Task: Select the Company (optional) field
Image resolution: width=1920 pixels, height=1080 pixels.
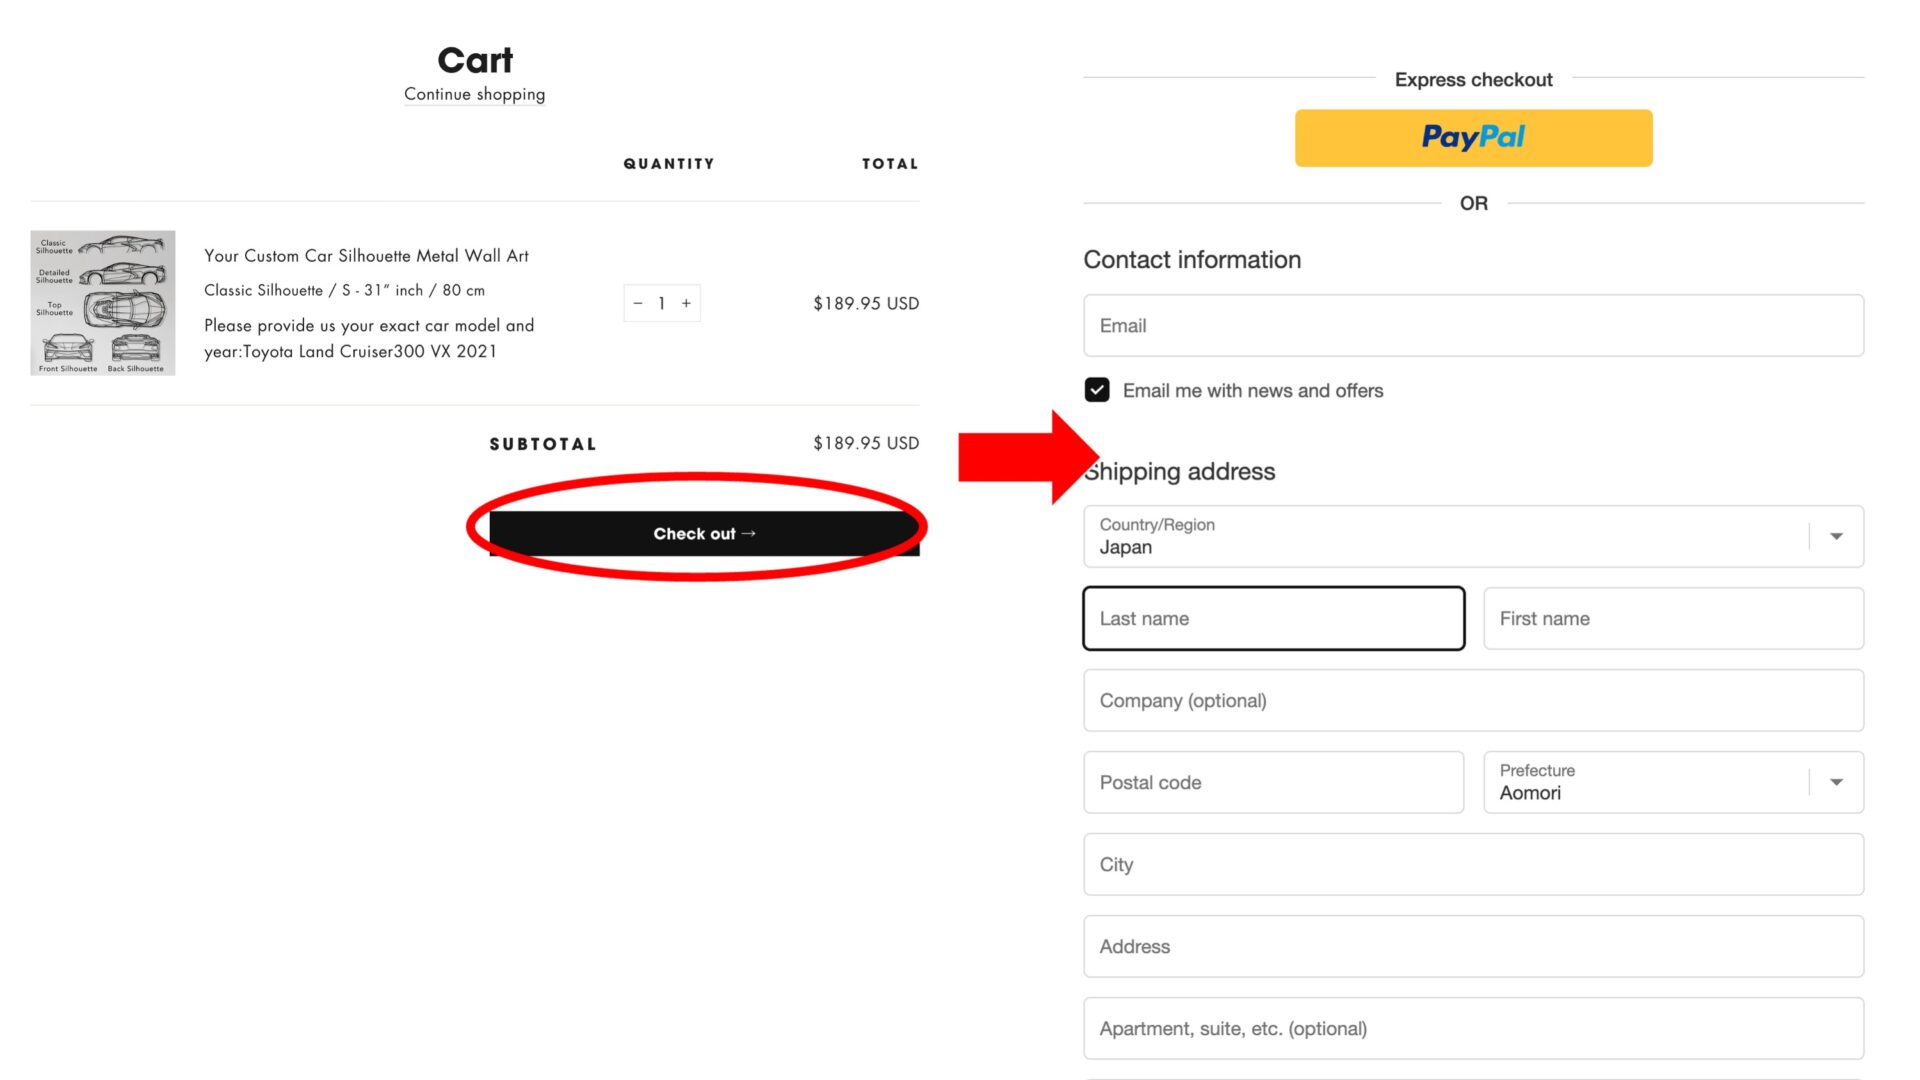Action: 1473,701
